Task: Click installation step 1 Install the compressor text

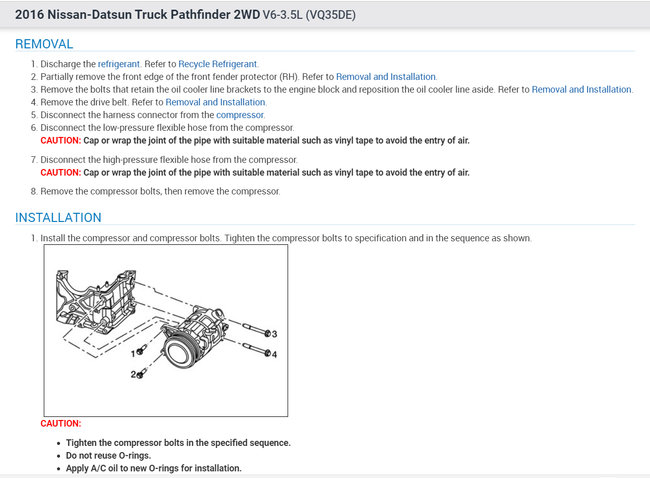Action: [x=286, y=238]
